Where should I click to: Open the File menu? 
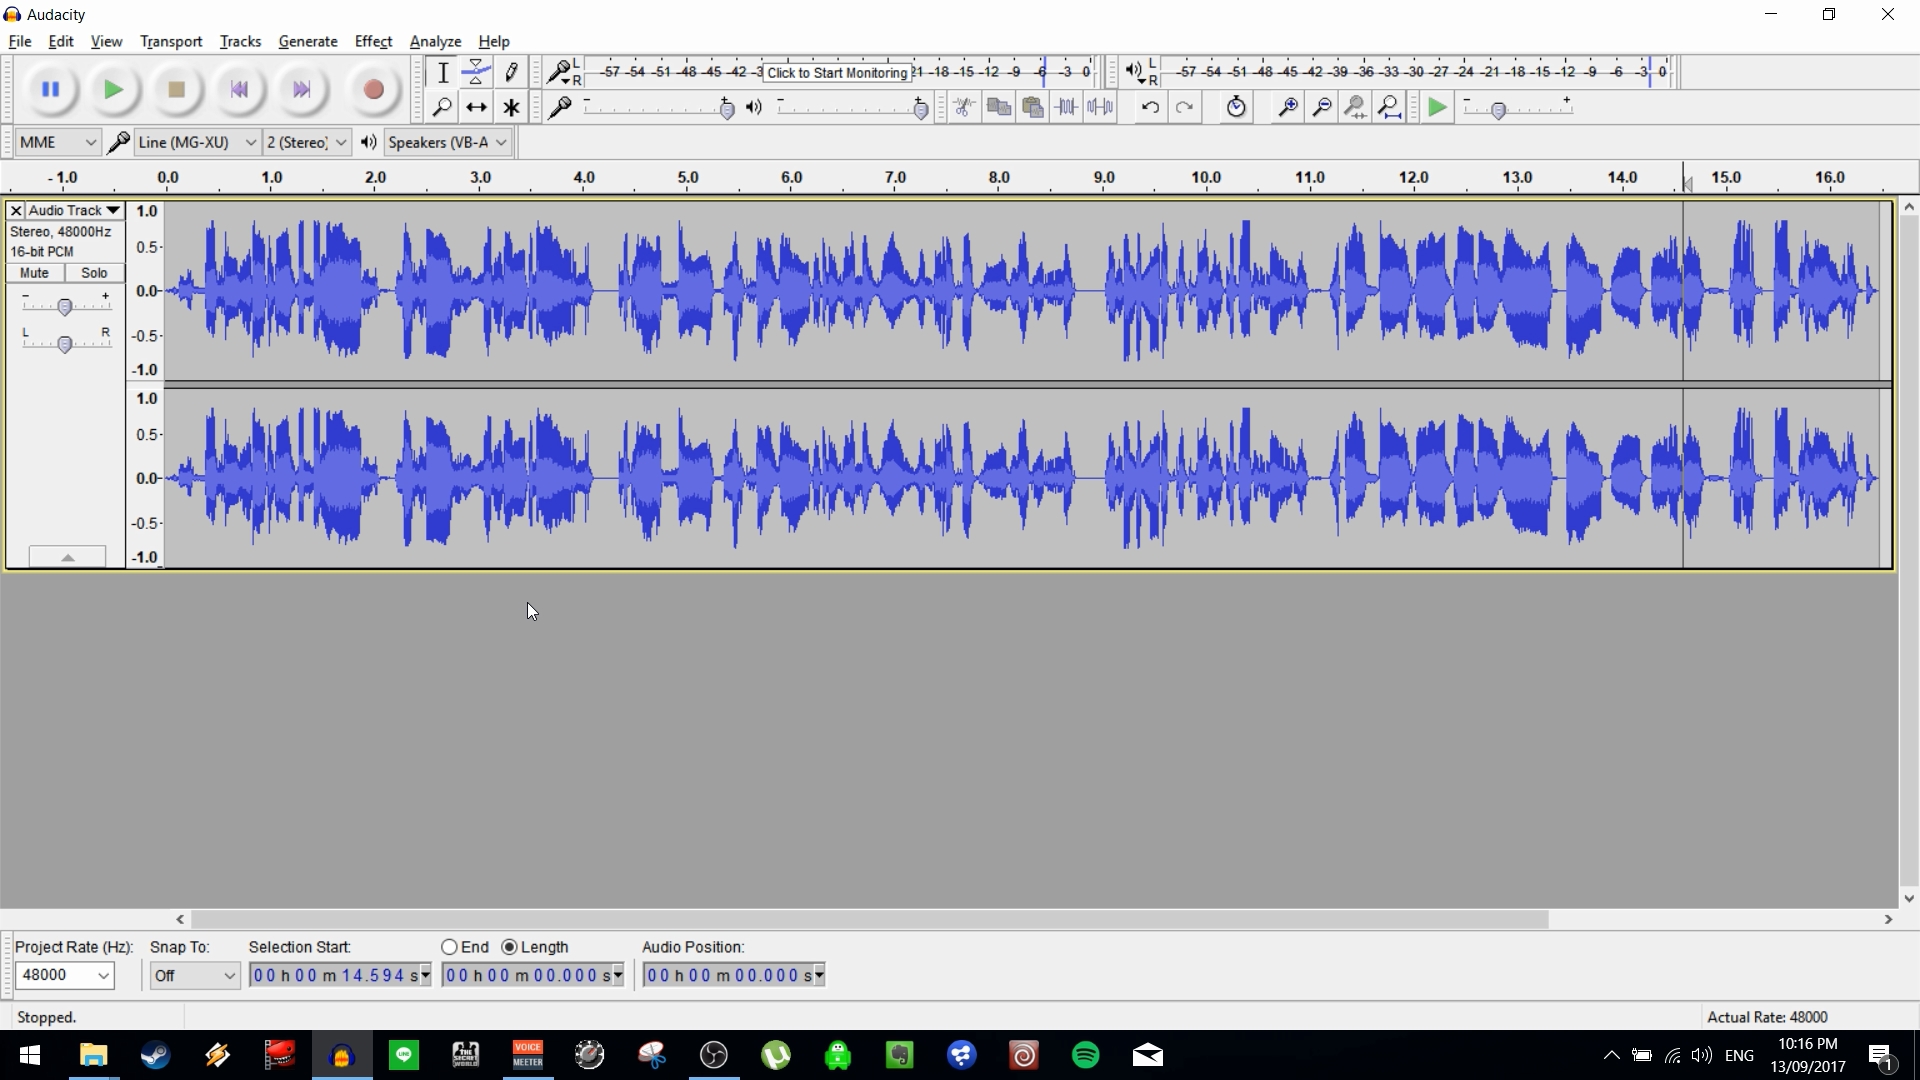[x=19, y=41]
